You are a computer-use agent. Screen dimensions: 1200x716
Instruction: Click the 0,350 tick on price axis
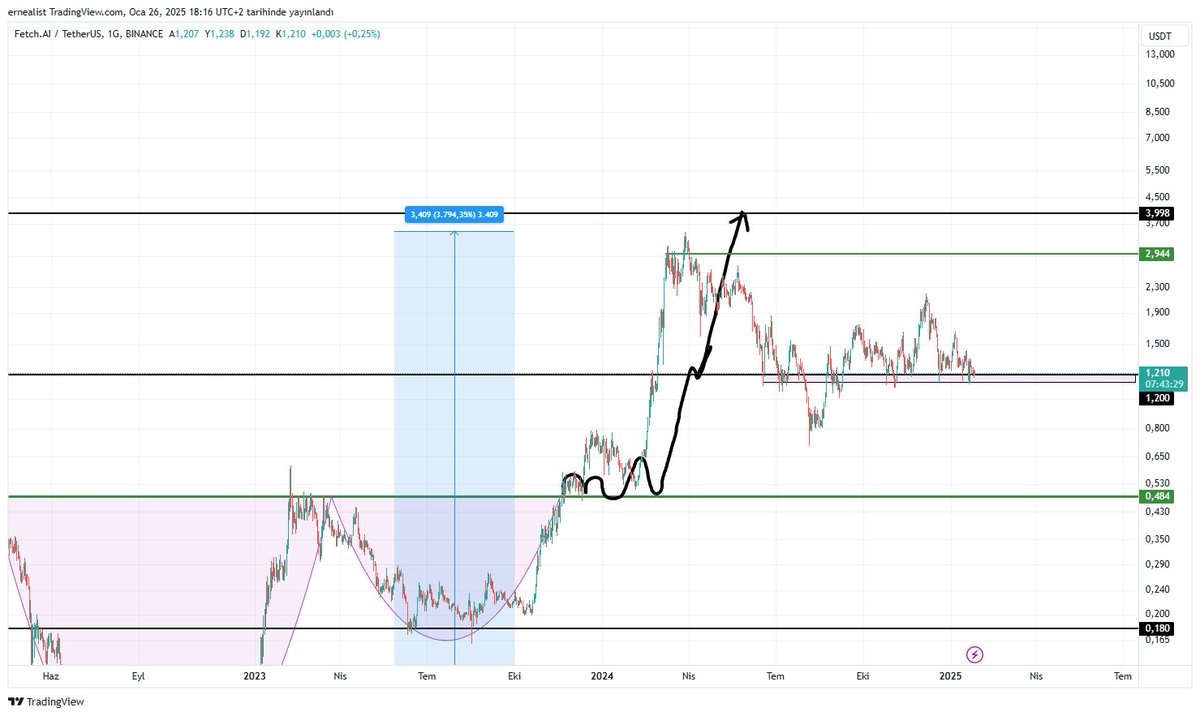pos(1159,540)
